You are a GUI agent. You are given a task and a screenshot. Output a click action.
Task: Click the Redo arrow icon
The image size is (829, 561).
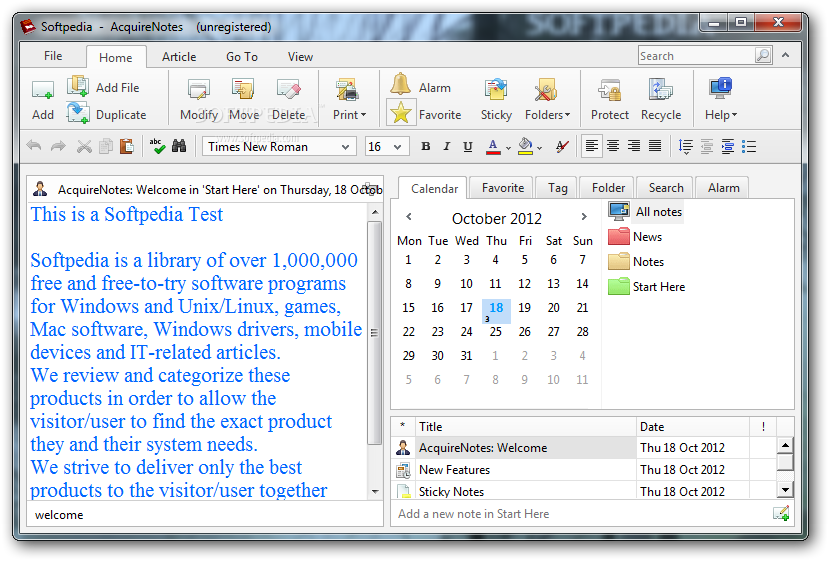58,146
